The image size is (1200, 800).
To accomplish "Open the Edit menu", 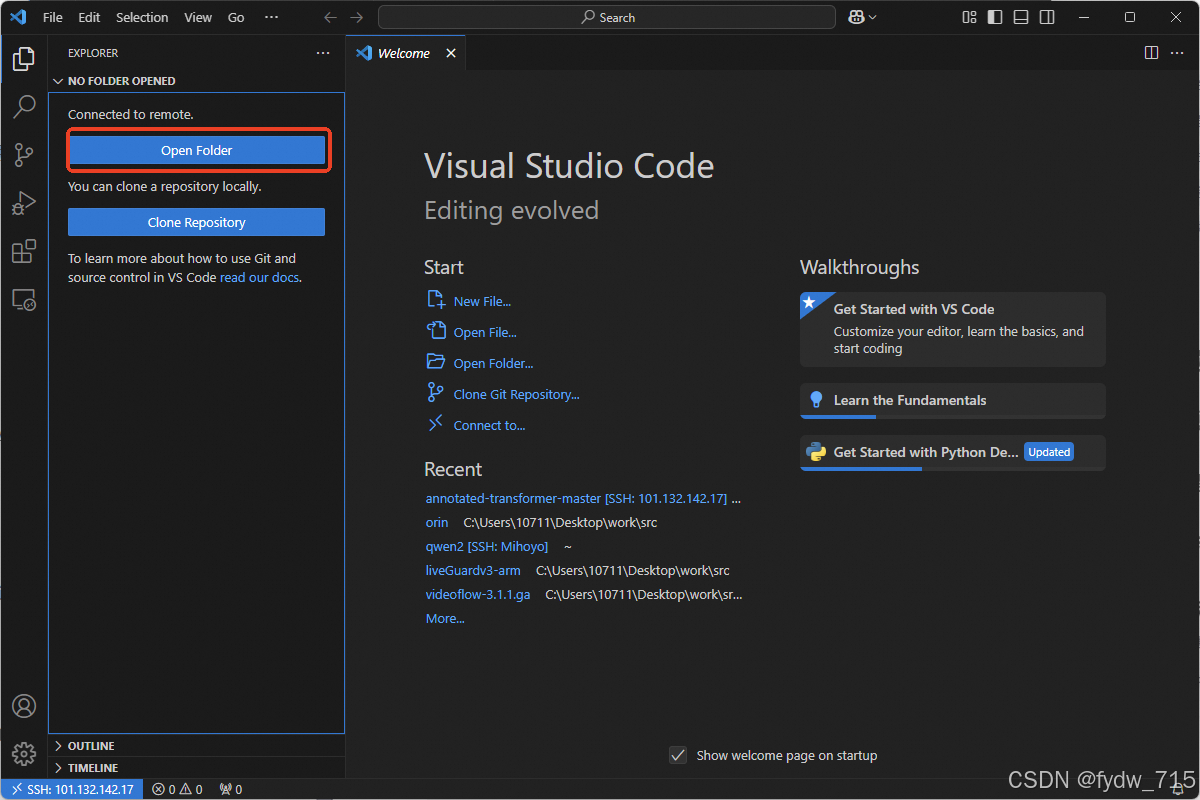I will tap(89, 17).
